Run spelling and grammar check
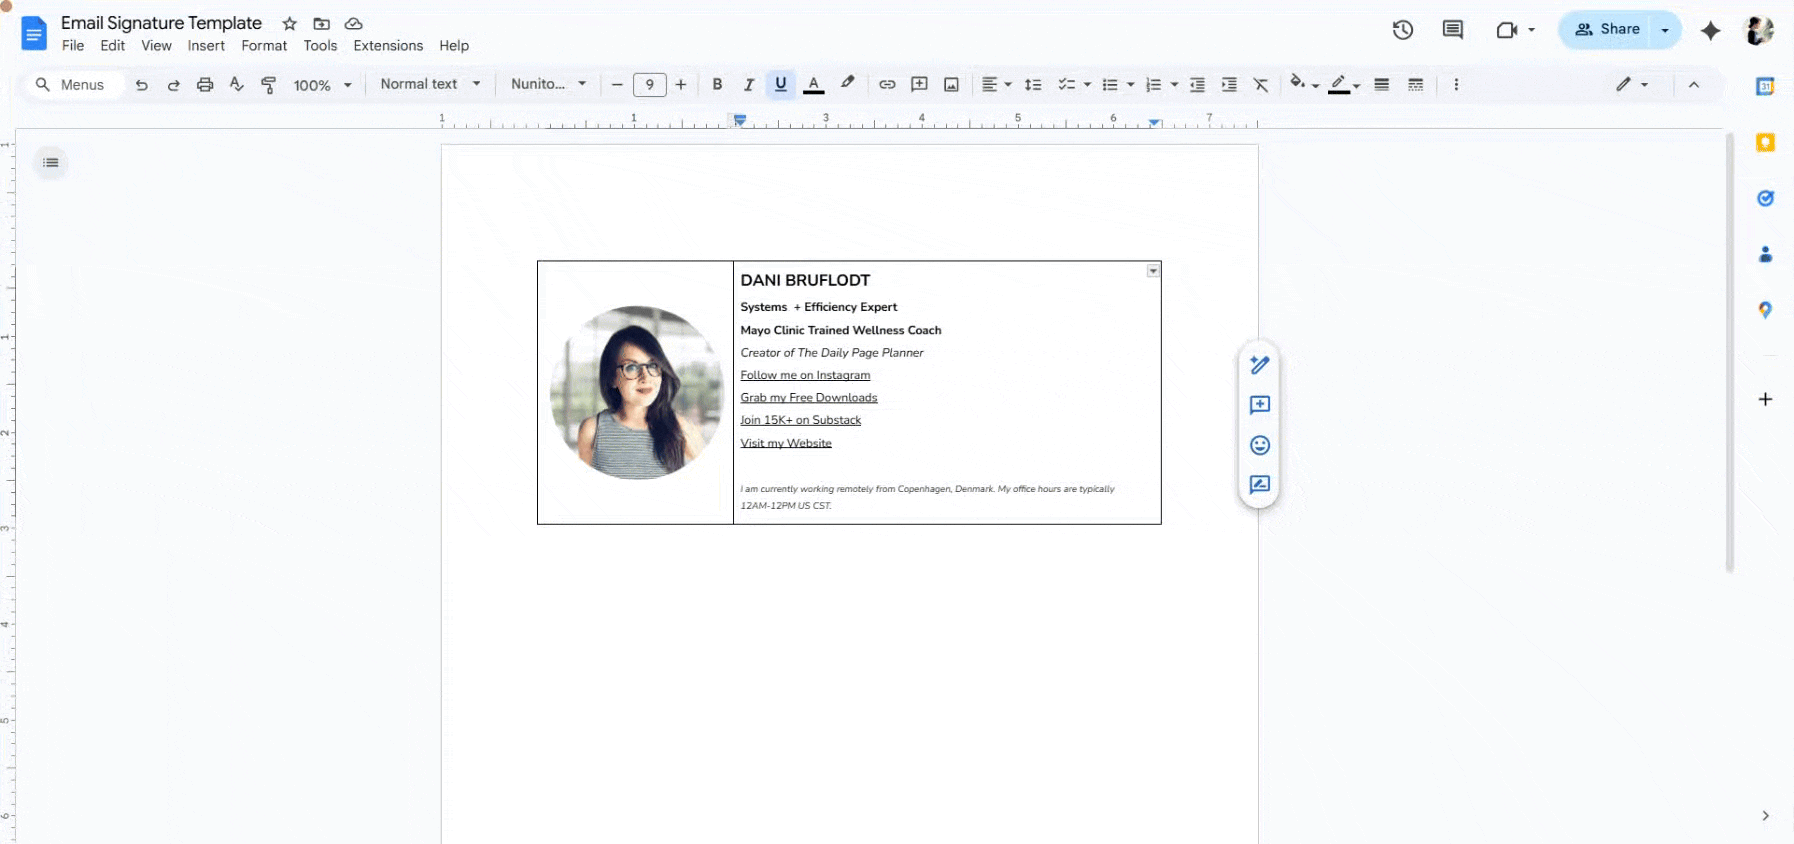The width and height of the screenshot is (1794, 844). (237, 85)
